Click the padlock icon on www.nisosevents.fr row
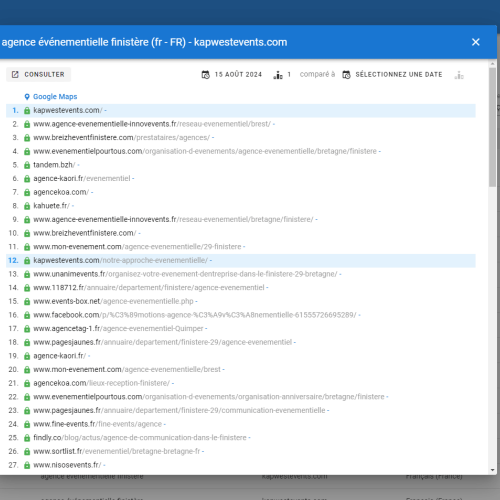 point(27,466)
